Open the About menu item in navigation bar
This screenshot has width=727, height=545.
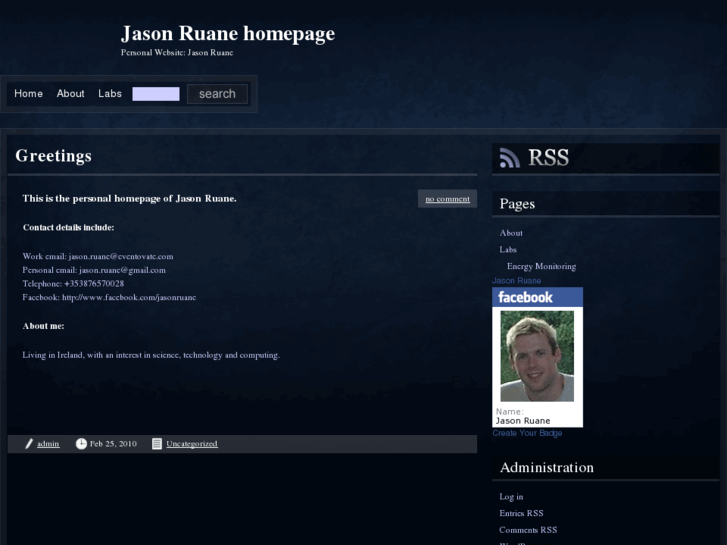click(70, 94)
